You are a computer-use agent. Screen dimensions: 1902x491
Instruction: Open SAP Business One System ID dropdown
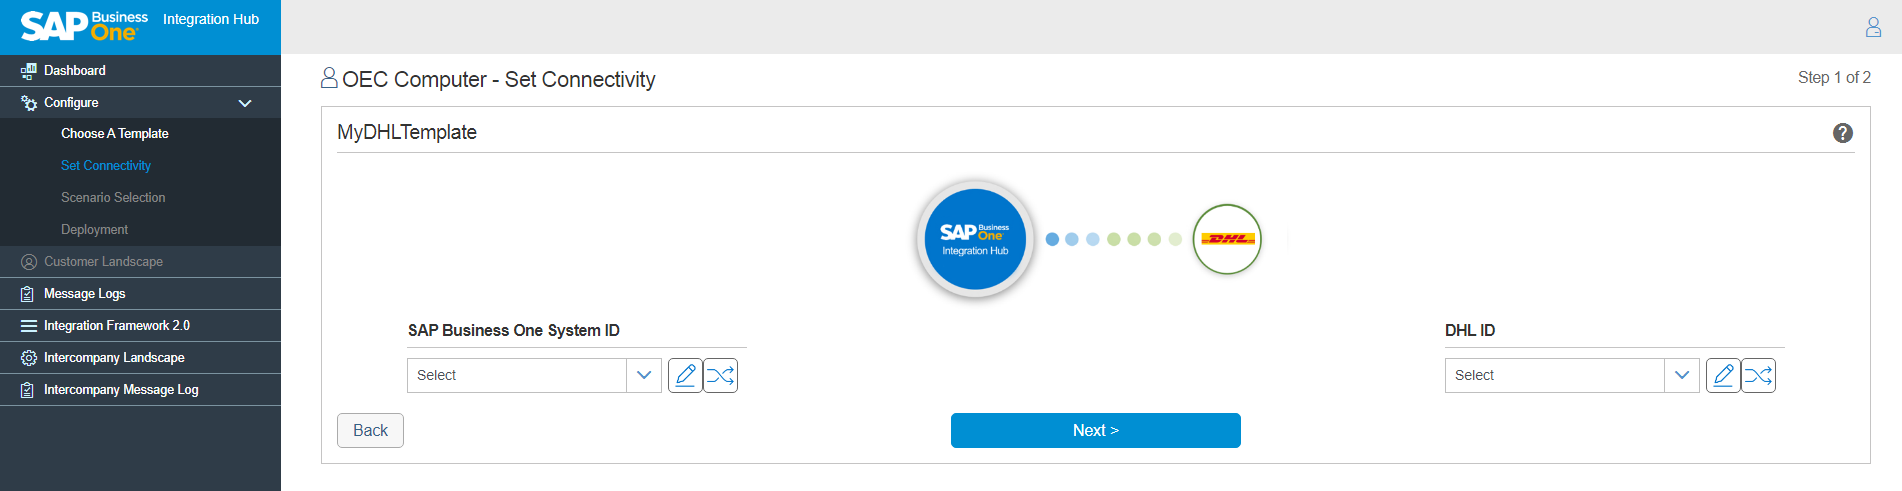click(534, 375)
